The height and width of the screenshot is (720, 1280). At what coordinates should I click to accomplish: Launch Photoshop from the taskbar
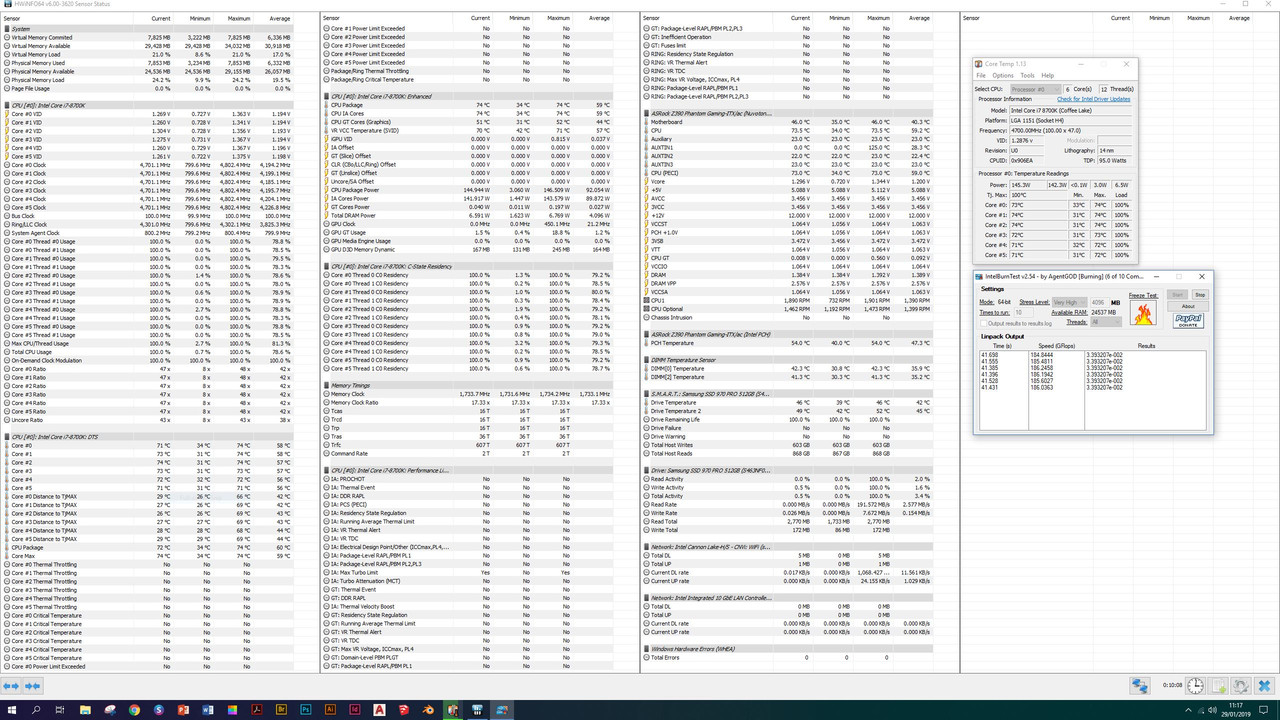coord(307,711)
